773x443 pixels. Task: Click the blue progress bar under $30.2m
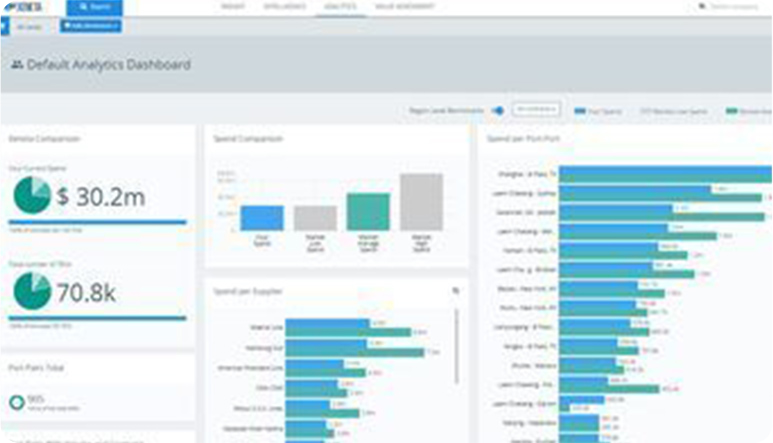pos(98,222)
